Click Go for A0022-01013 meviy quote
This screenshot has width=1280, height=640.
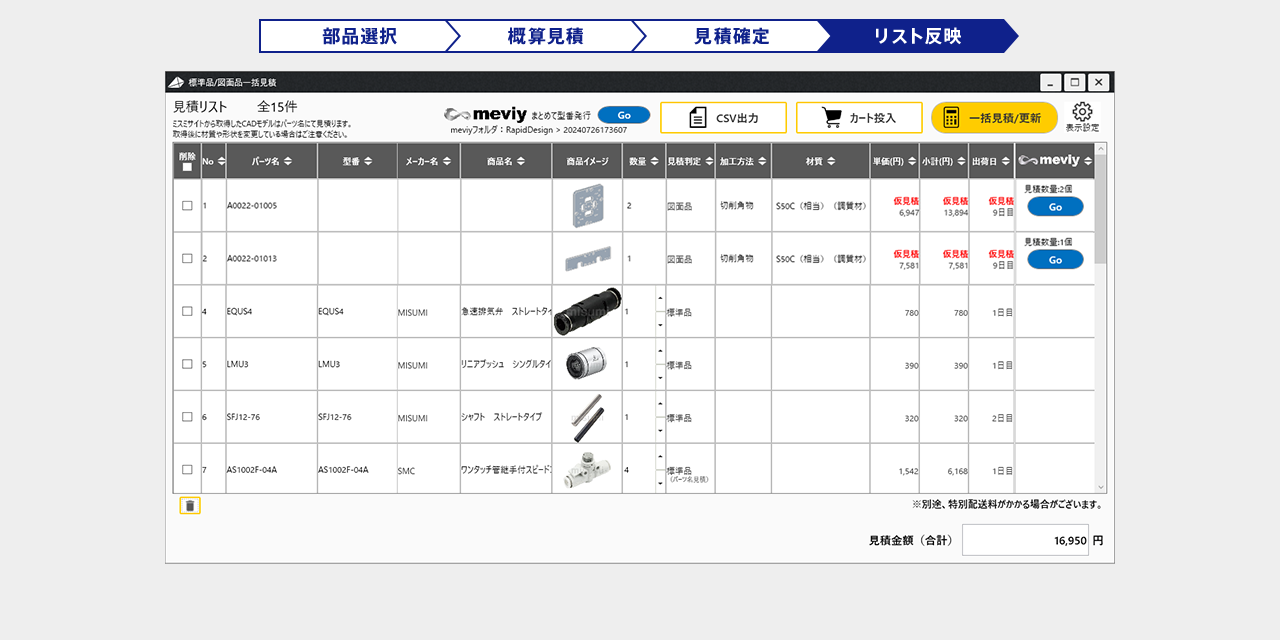1055,260
